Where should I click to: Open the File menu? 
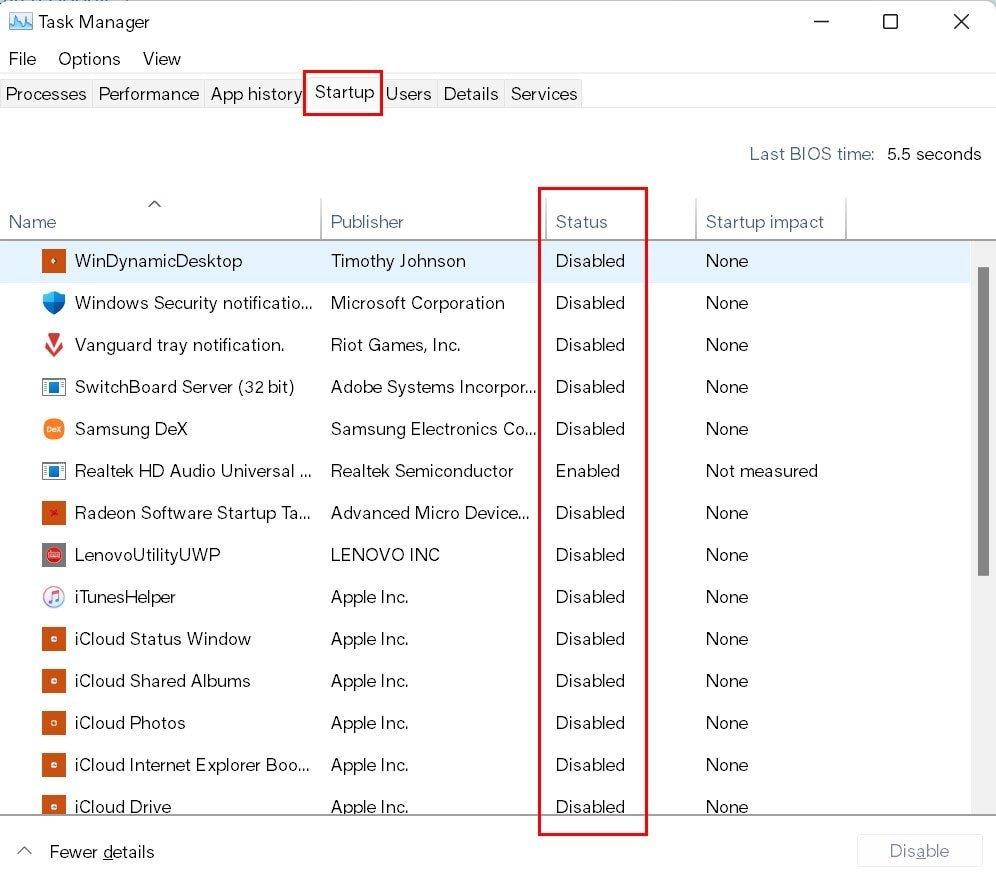22,59
